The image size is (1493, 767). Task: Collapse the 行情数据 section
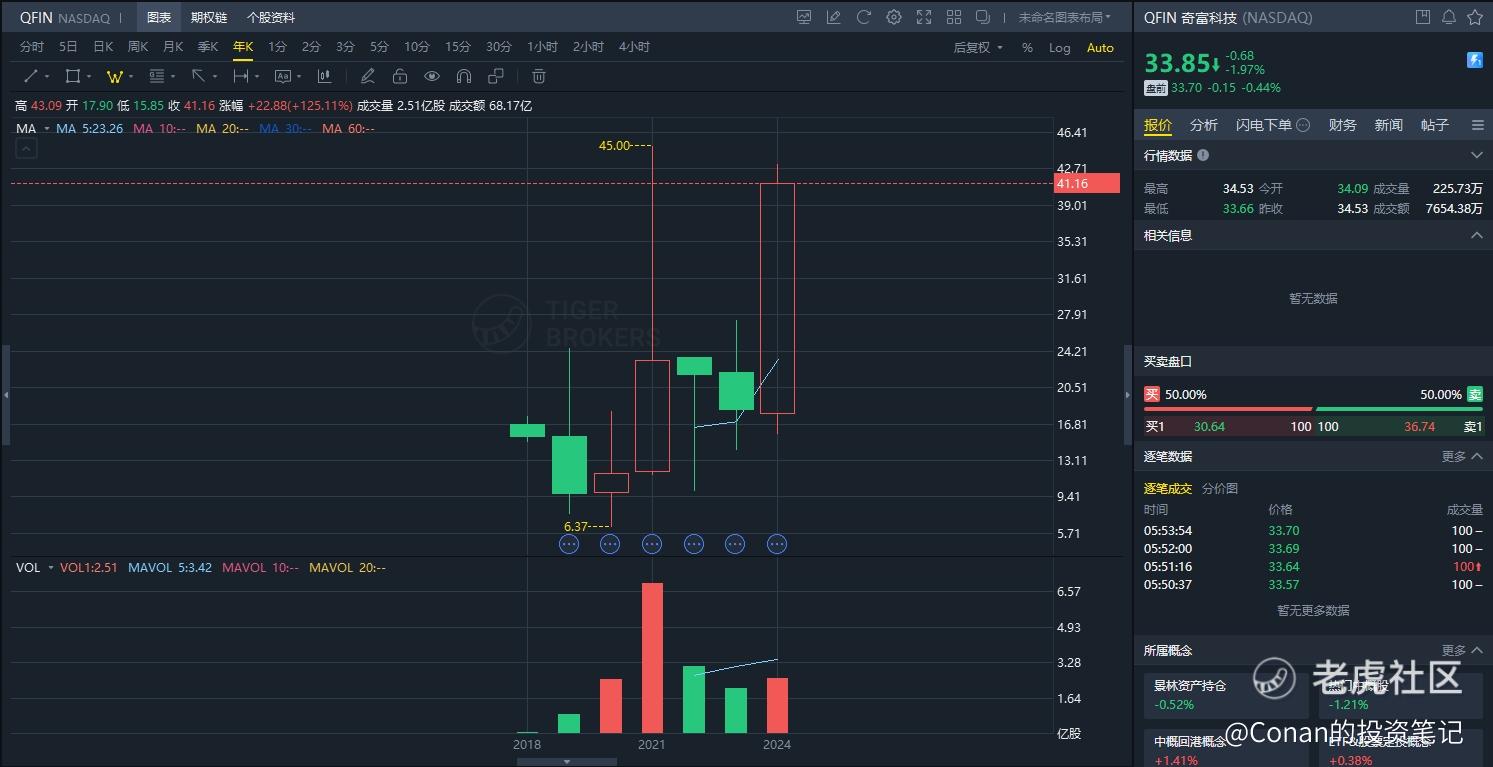pos(1476,155)
